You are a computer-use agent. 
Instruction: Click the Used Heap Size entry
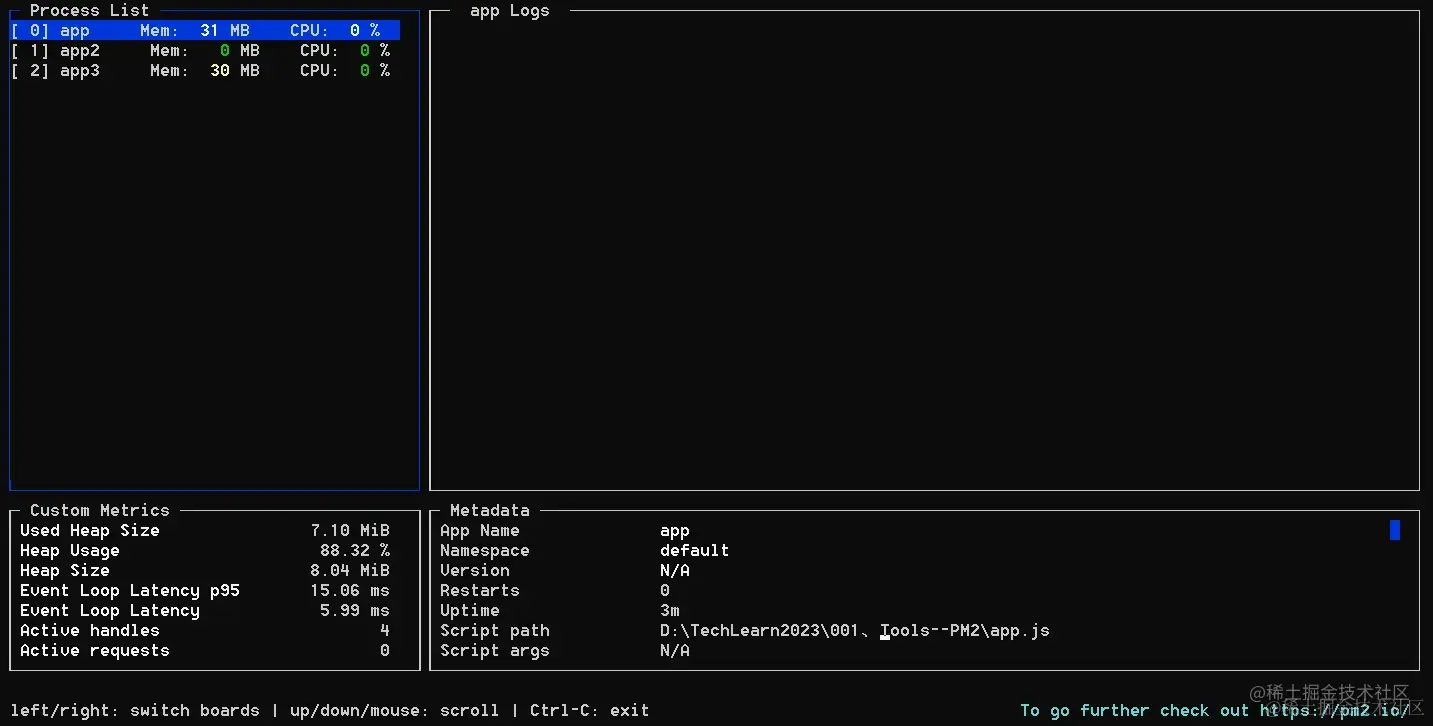click(89, 530)
